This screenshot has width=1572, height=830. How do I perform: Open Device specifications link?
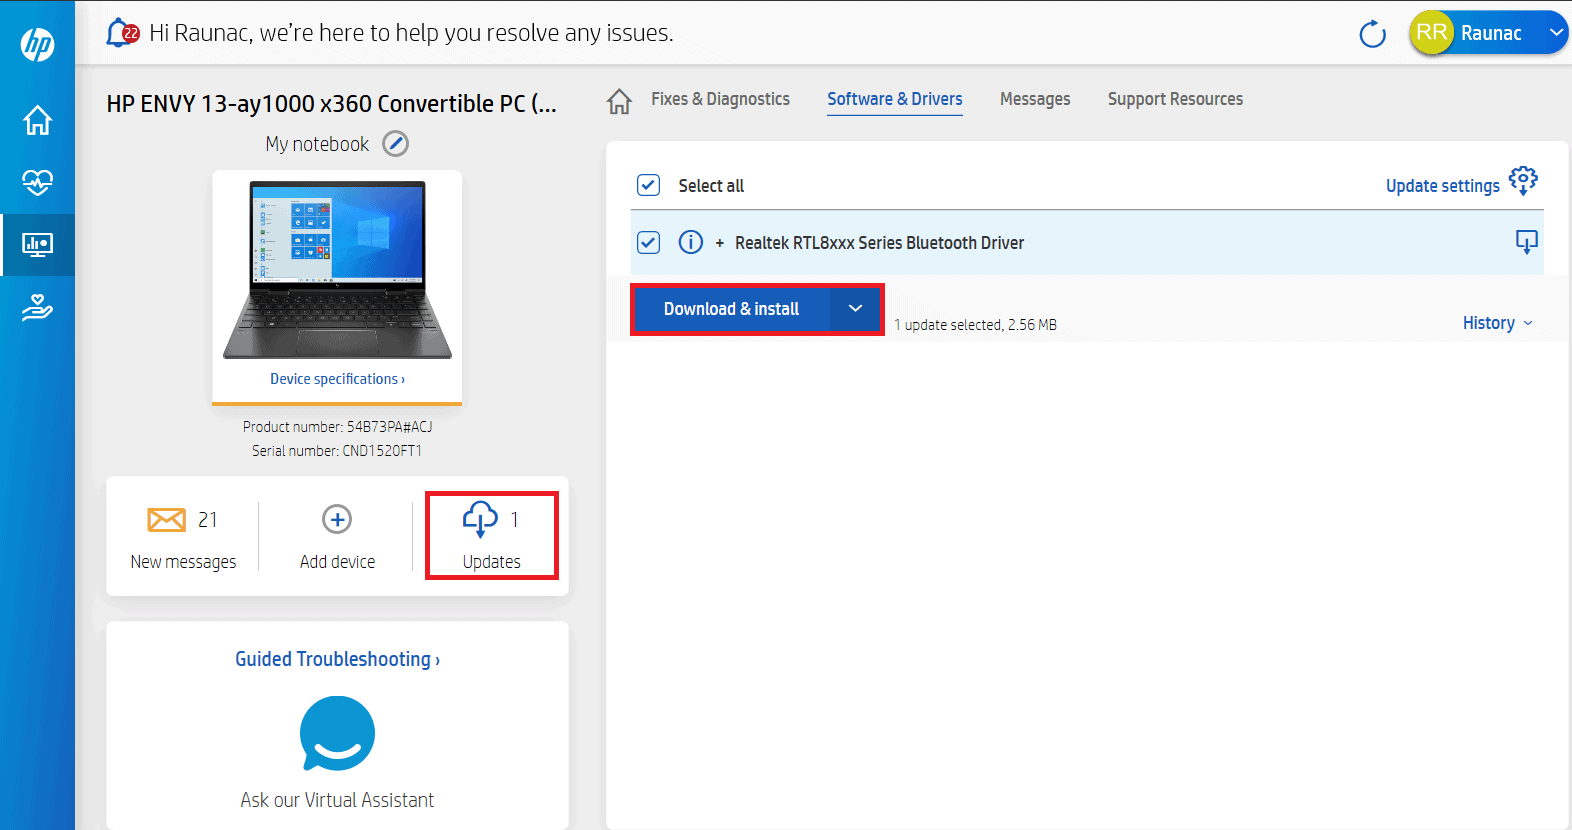click(x=337, y=379)
